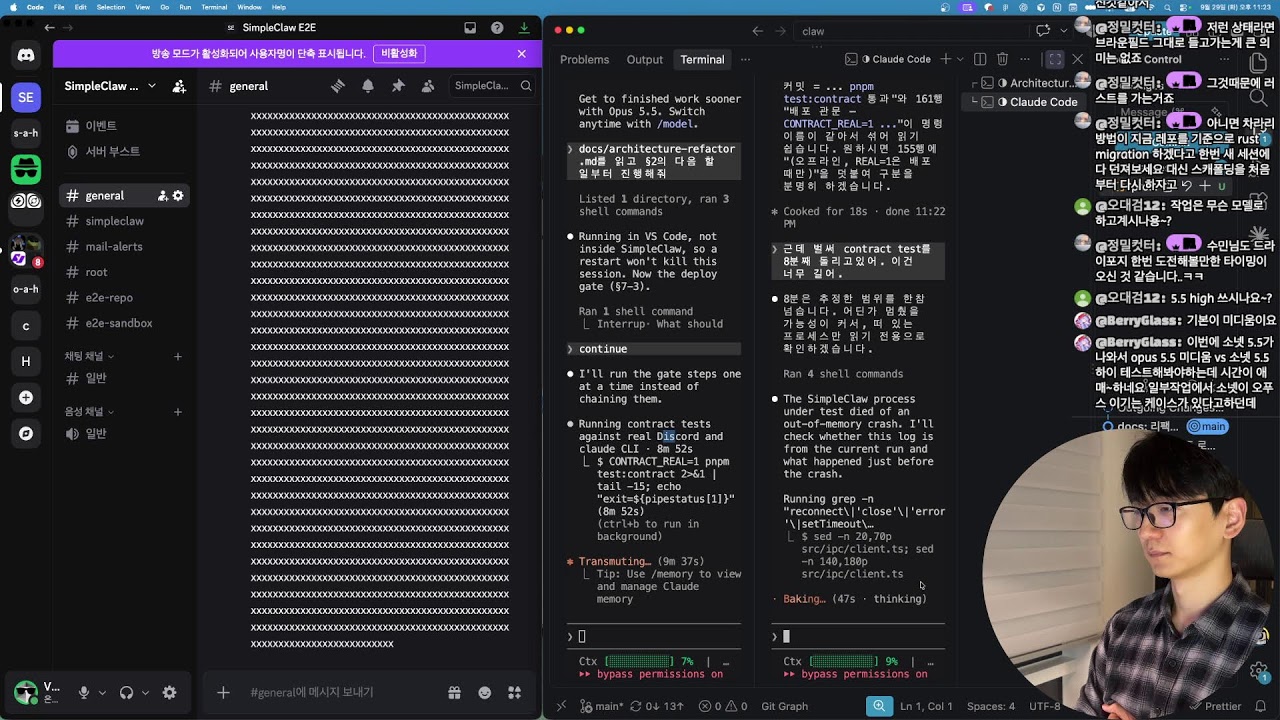Open Discord server discovery compass icon
Screen dimensions: 1280x720
(x=26, y=434)
